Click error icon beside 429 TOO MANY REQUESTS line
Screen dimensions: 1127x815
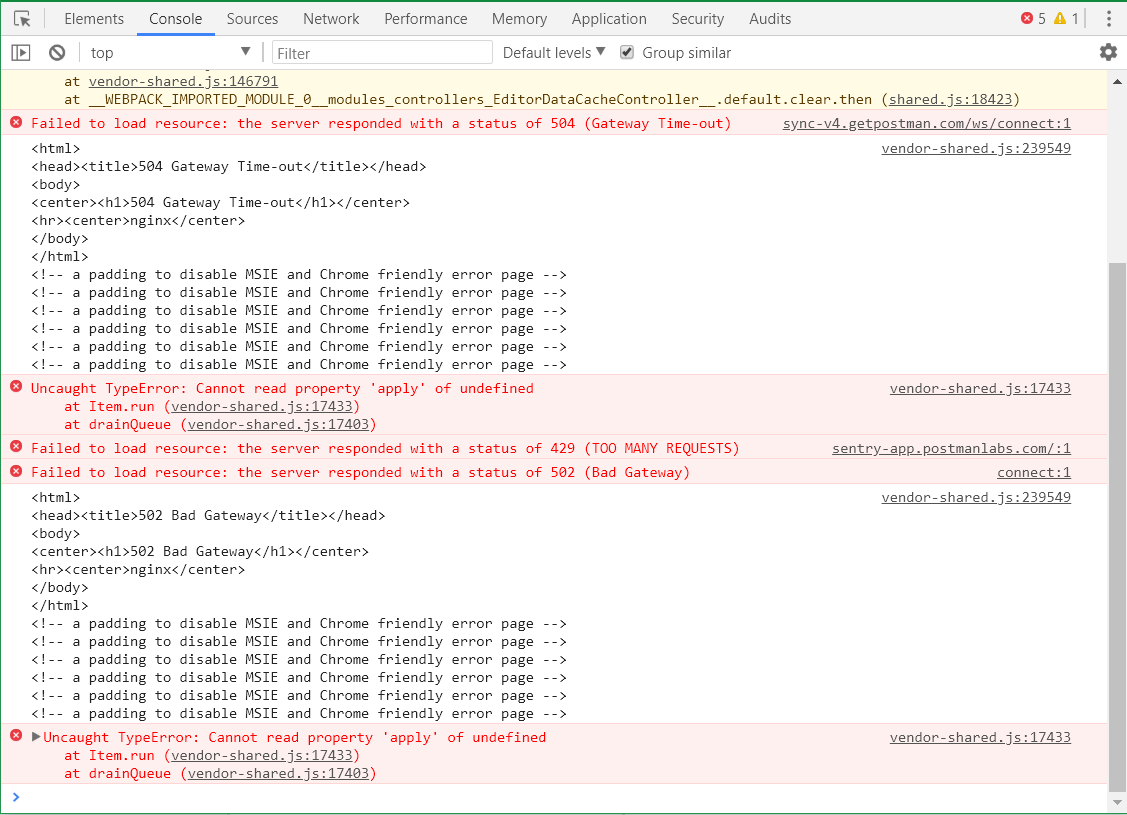(x=14, y=448)
